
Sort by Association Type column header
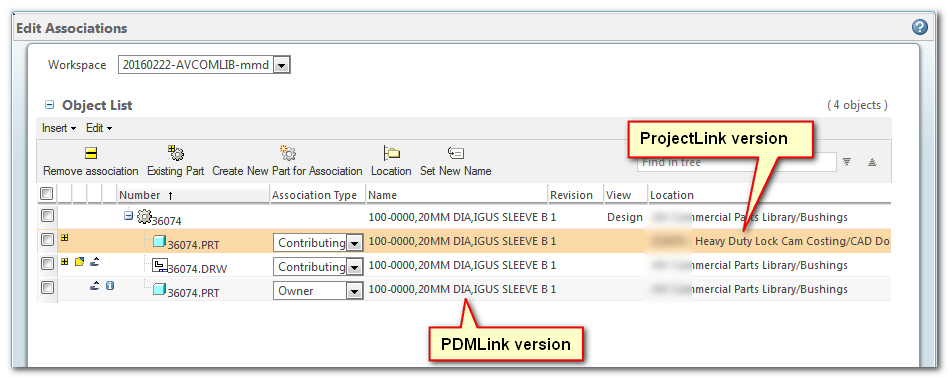[x=314, y=195]
